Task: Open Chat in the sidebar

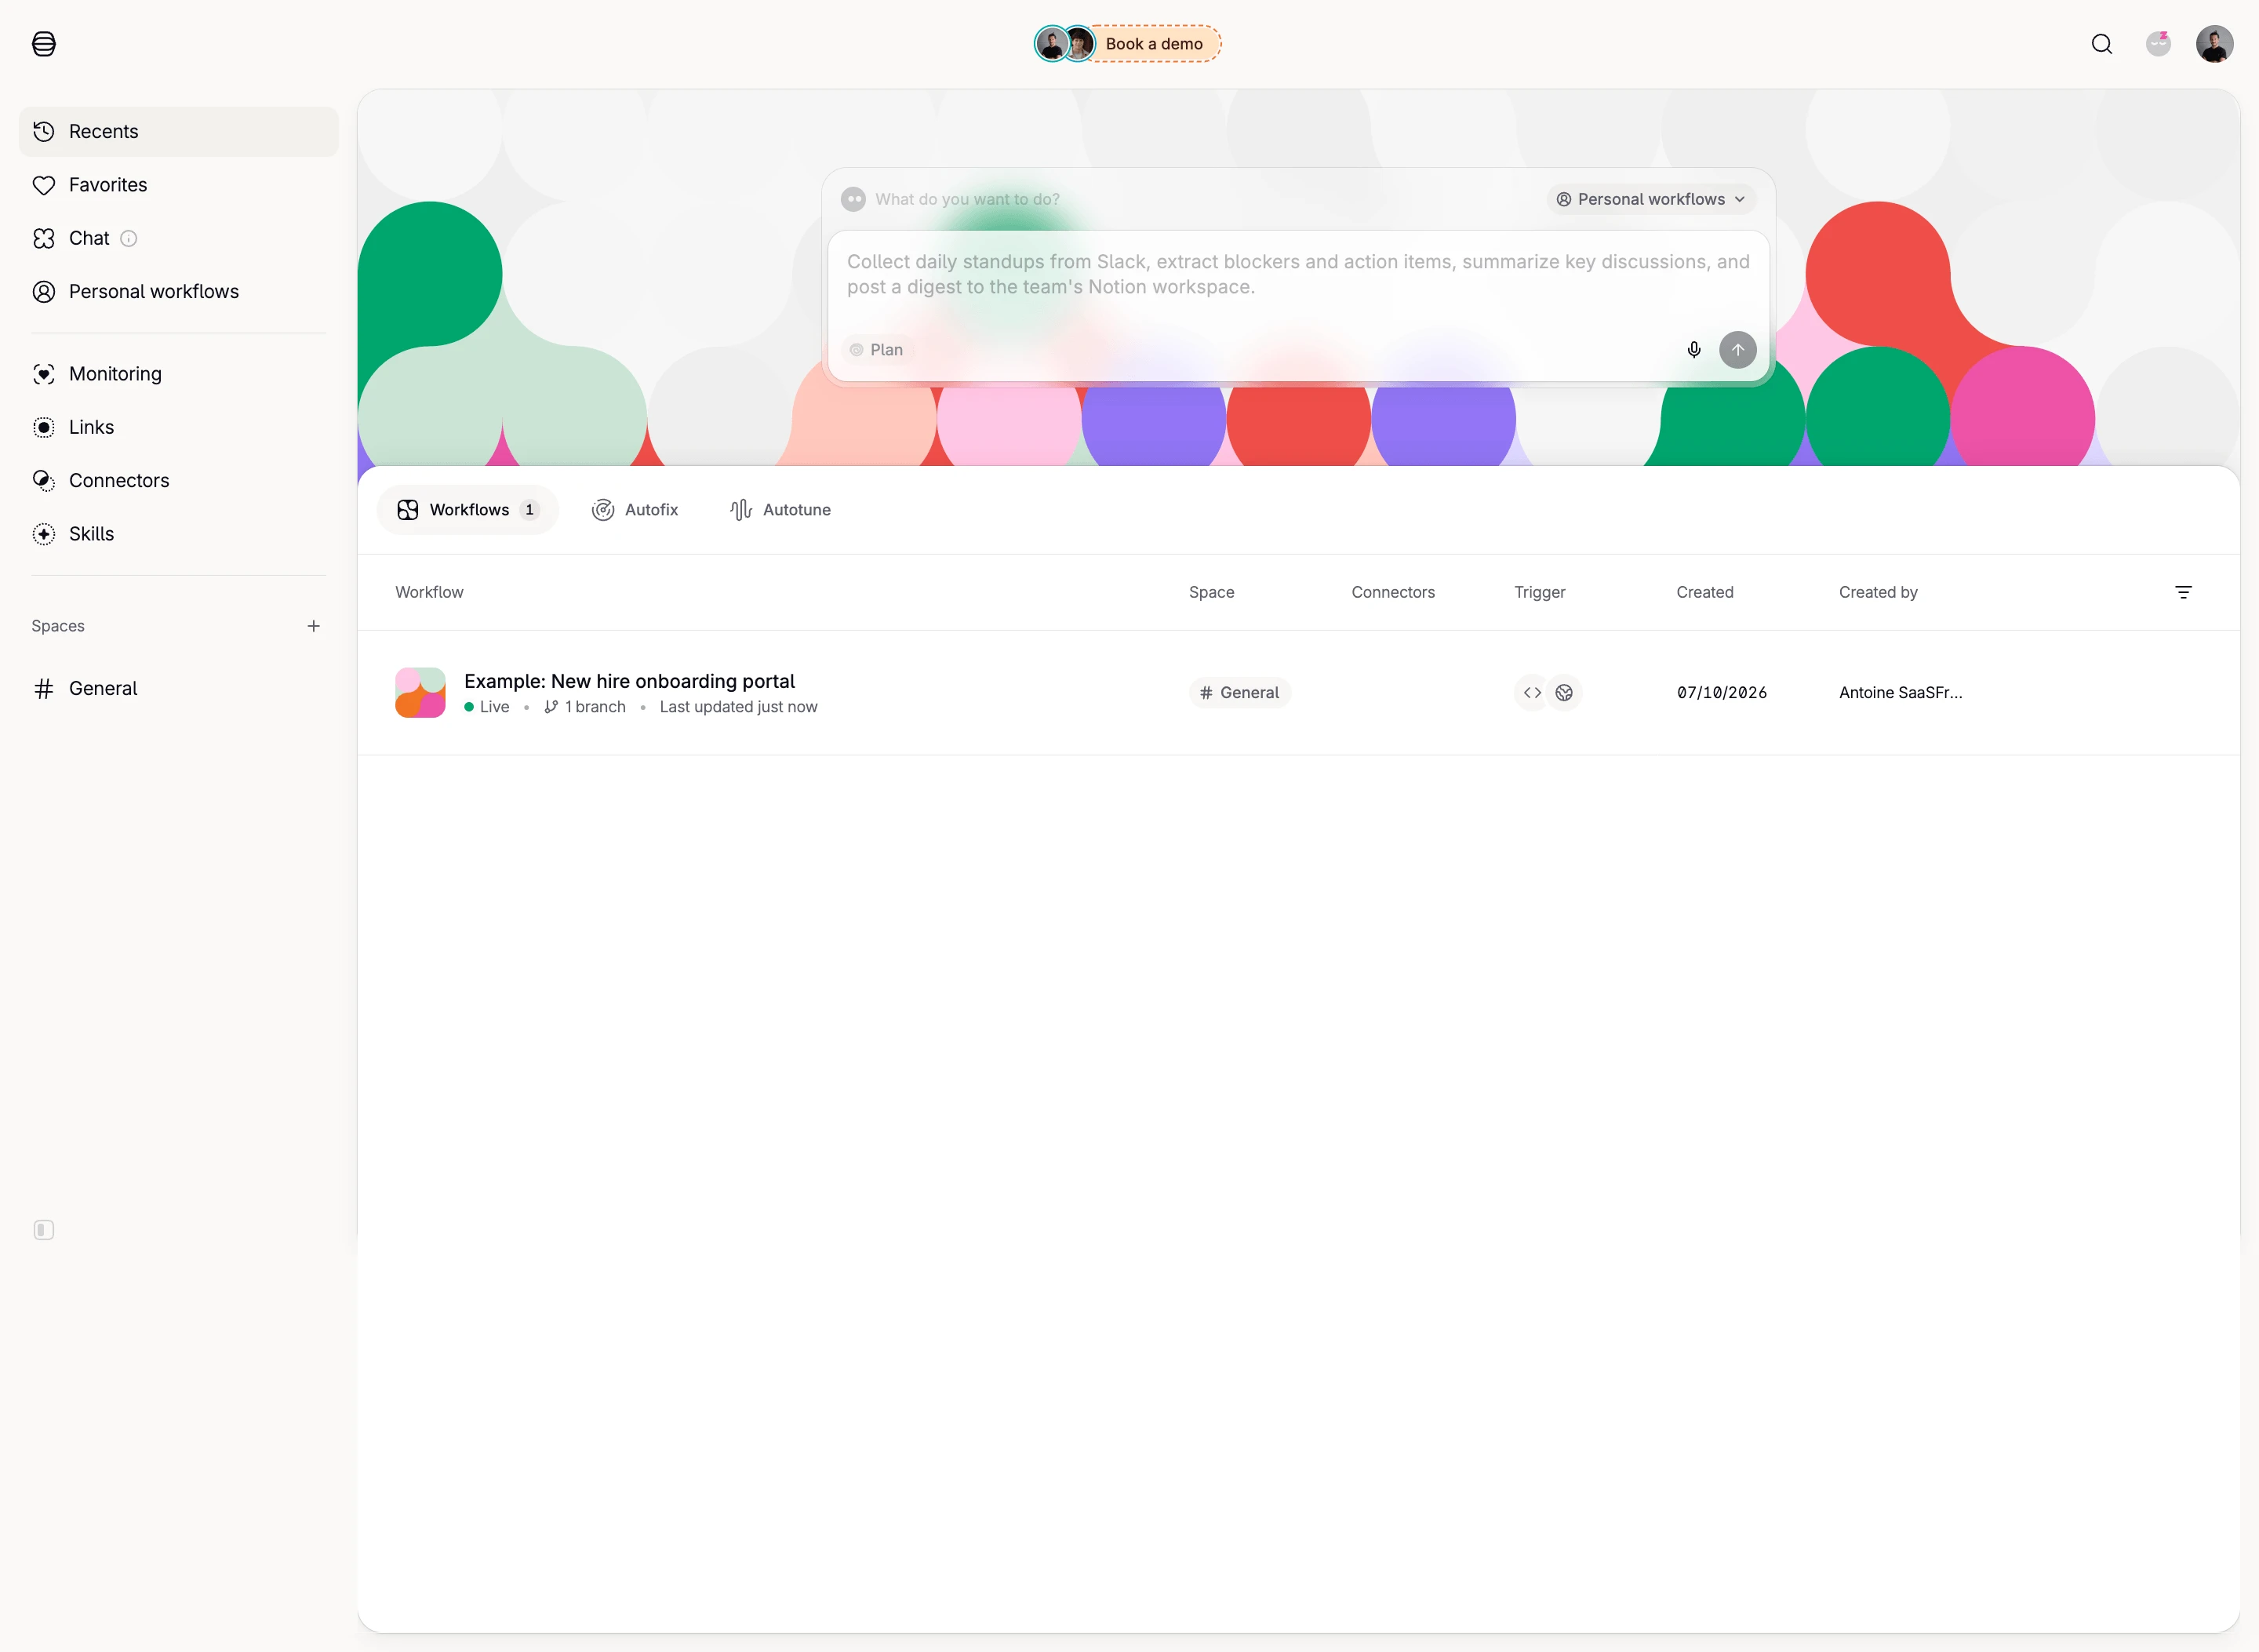Action: point(179,238)
